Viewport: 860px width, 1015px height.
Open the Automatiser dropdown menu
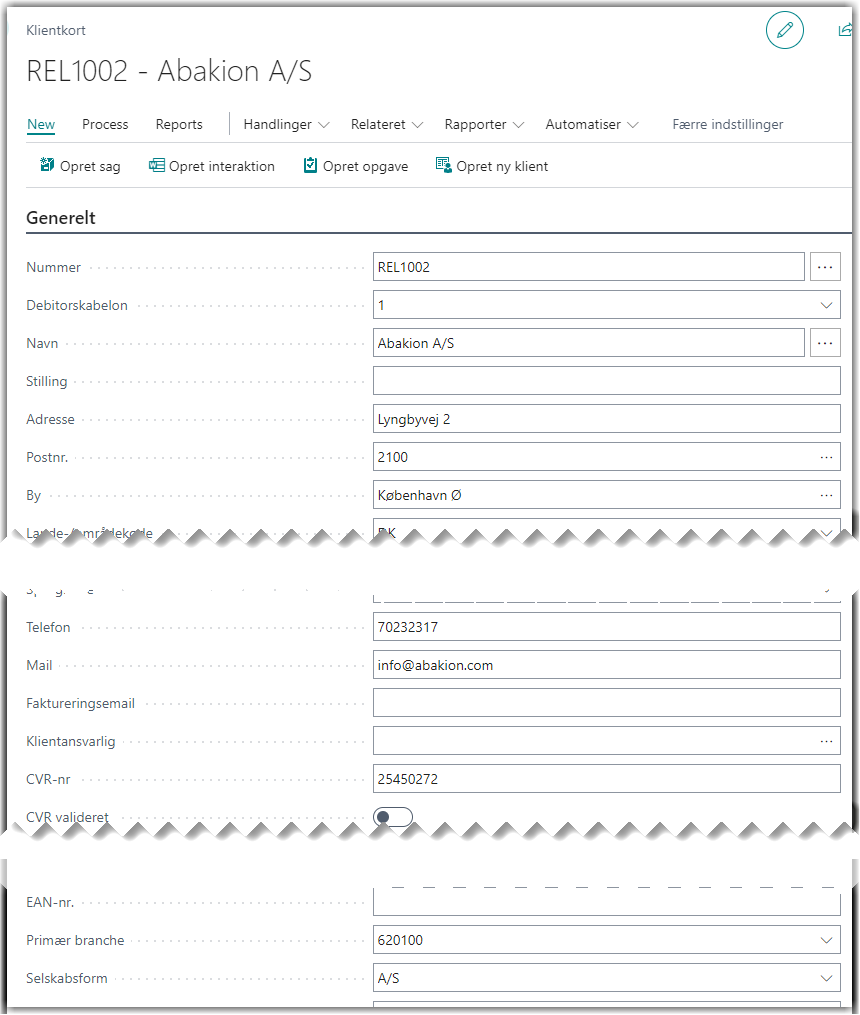pos(591,124)
